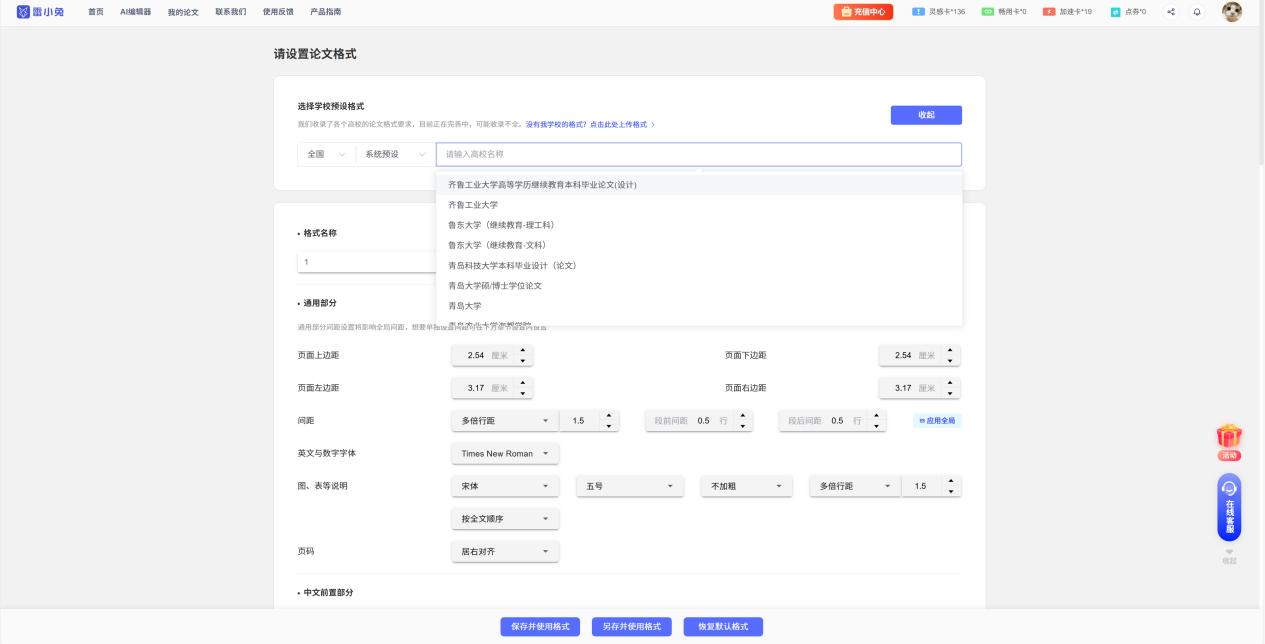This screenshot has width=1265, height=644.
Task: Open the notification bell
Action: (x=1197, y=12)
